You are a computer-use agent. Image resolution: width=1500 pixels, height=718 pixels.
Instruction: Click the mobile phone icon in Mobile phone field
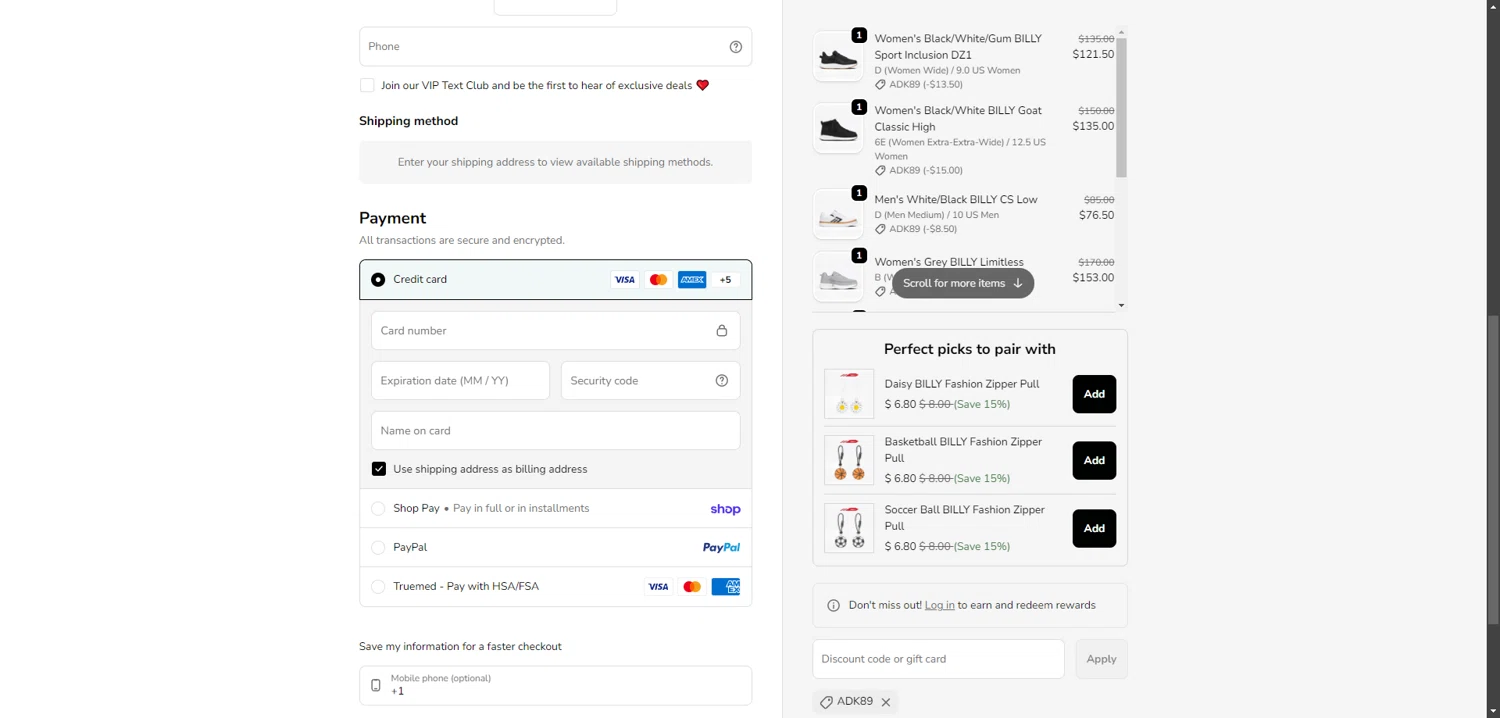point(376,685)
